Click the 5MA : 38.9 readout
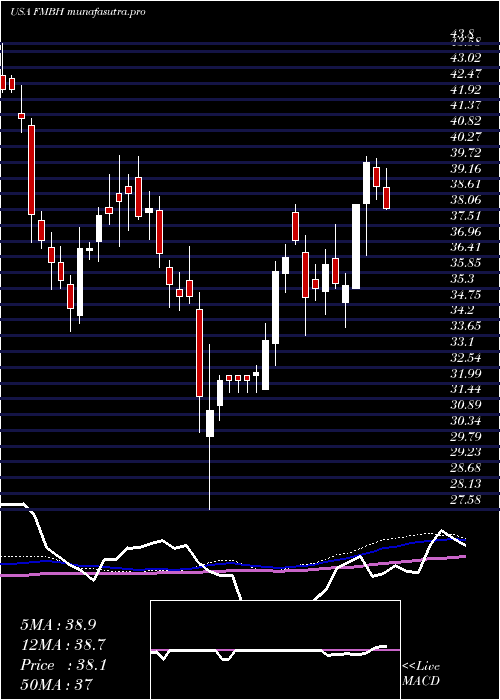 59,625
